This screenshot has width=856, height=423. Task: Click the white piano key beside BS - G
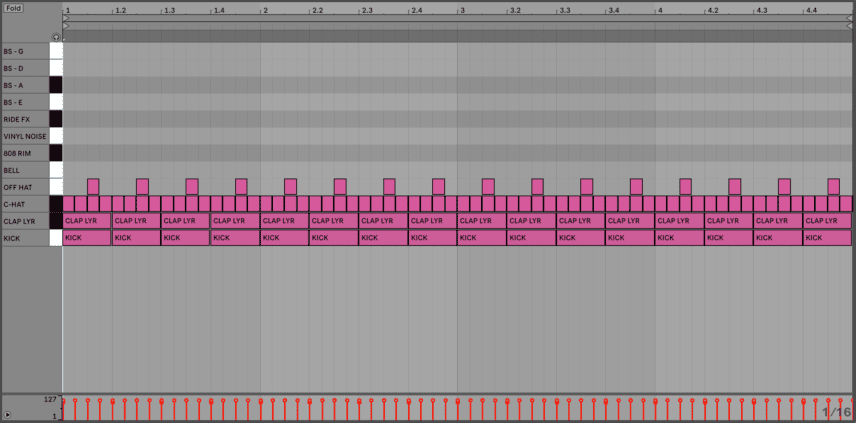(x=56, y=51)
